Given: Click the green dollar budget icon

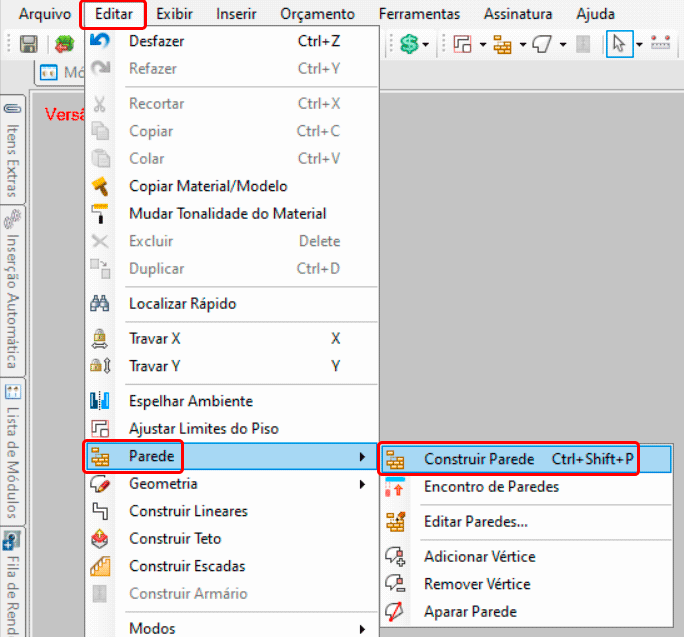Looking at the screenshot, I should pyautogui.click(x=408, y=44).
